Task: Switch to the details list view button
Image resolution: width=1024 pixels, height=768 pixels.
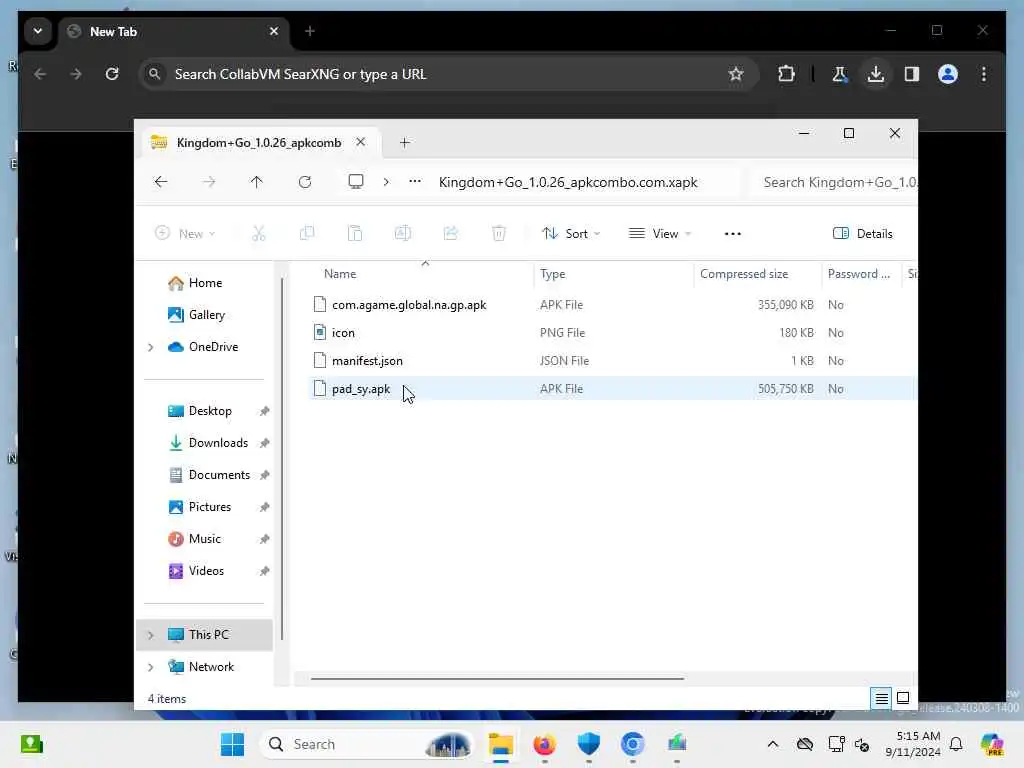Action: (881, 699)
